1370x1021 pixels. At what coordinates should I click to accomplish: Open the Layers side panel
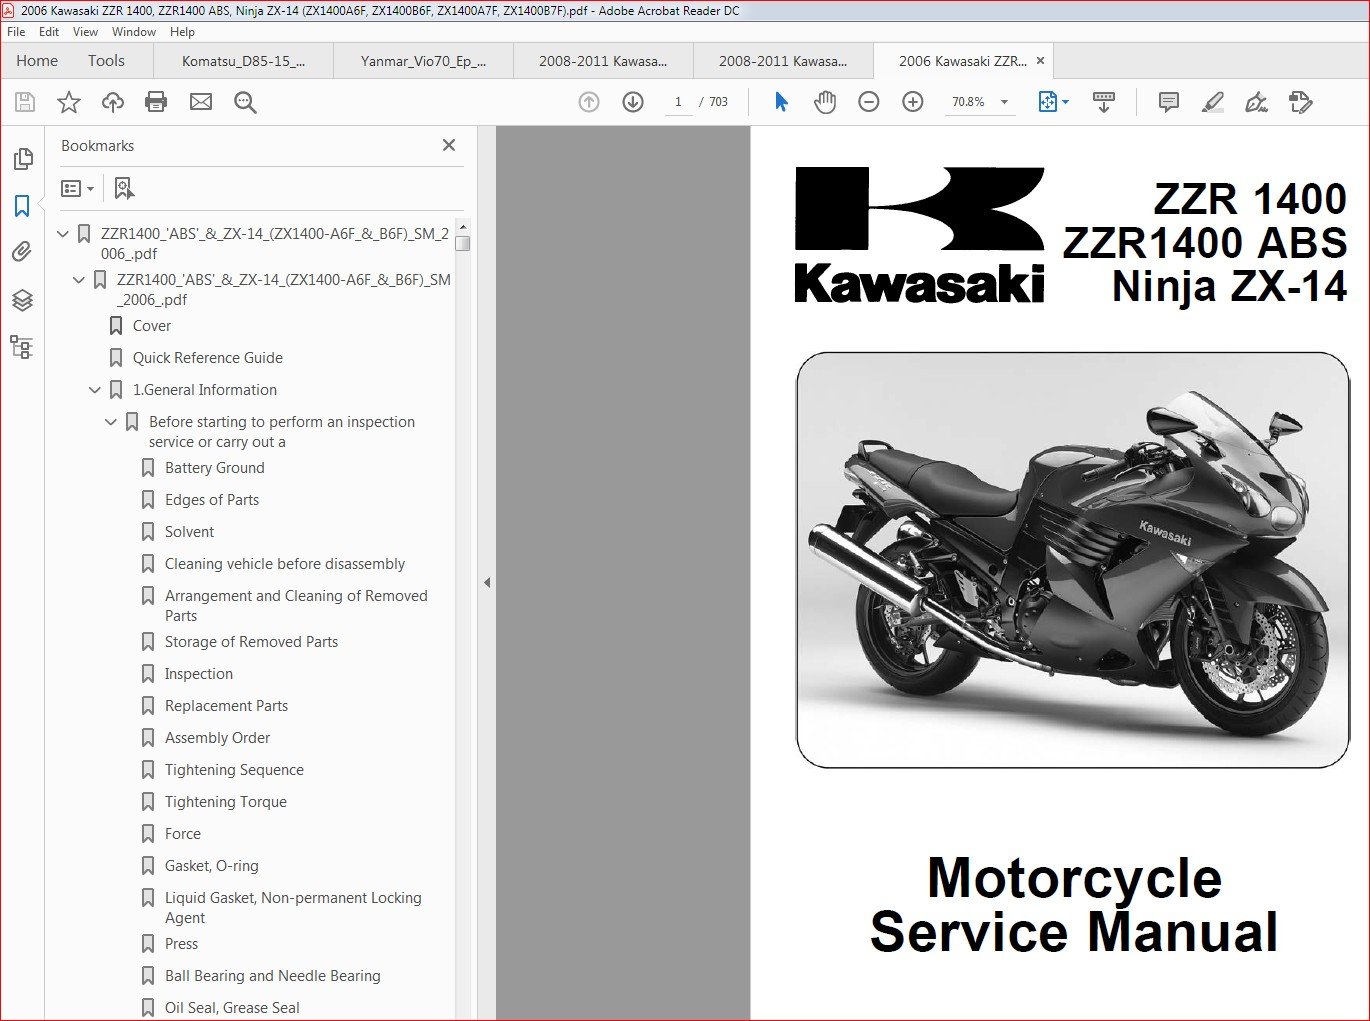pos(22,300)
